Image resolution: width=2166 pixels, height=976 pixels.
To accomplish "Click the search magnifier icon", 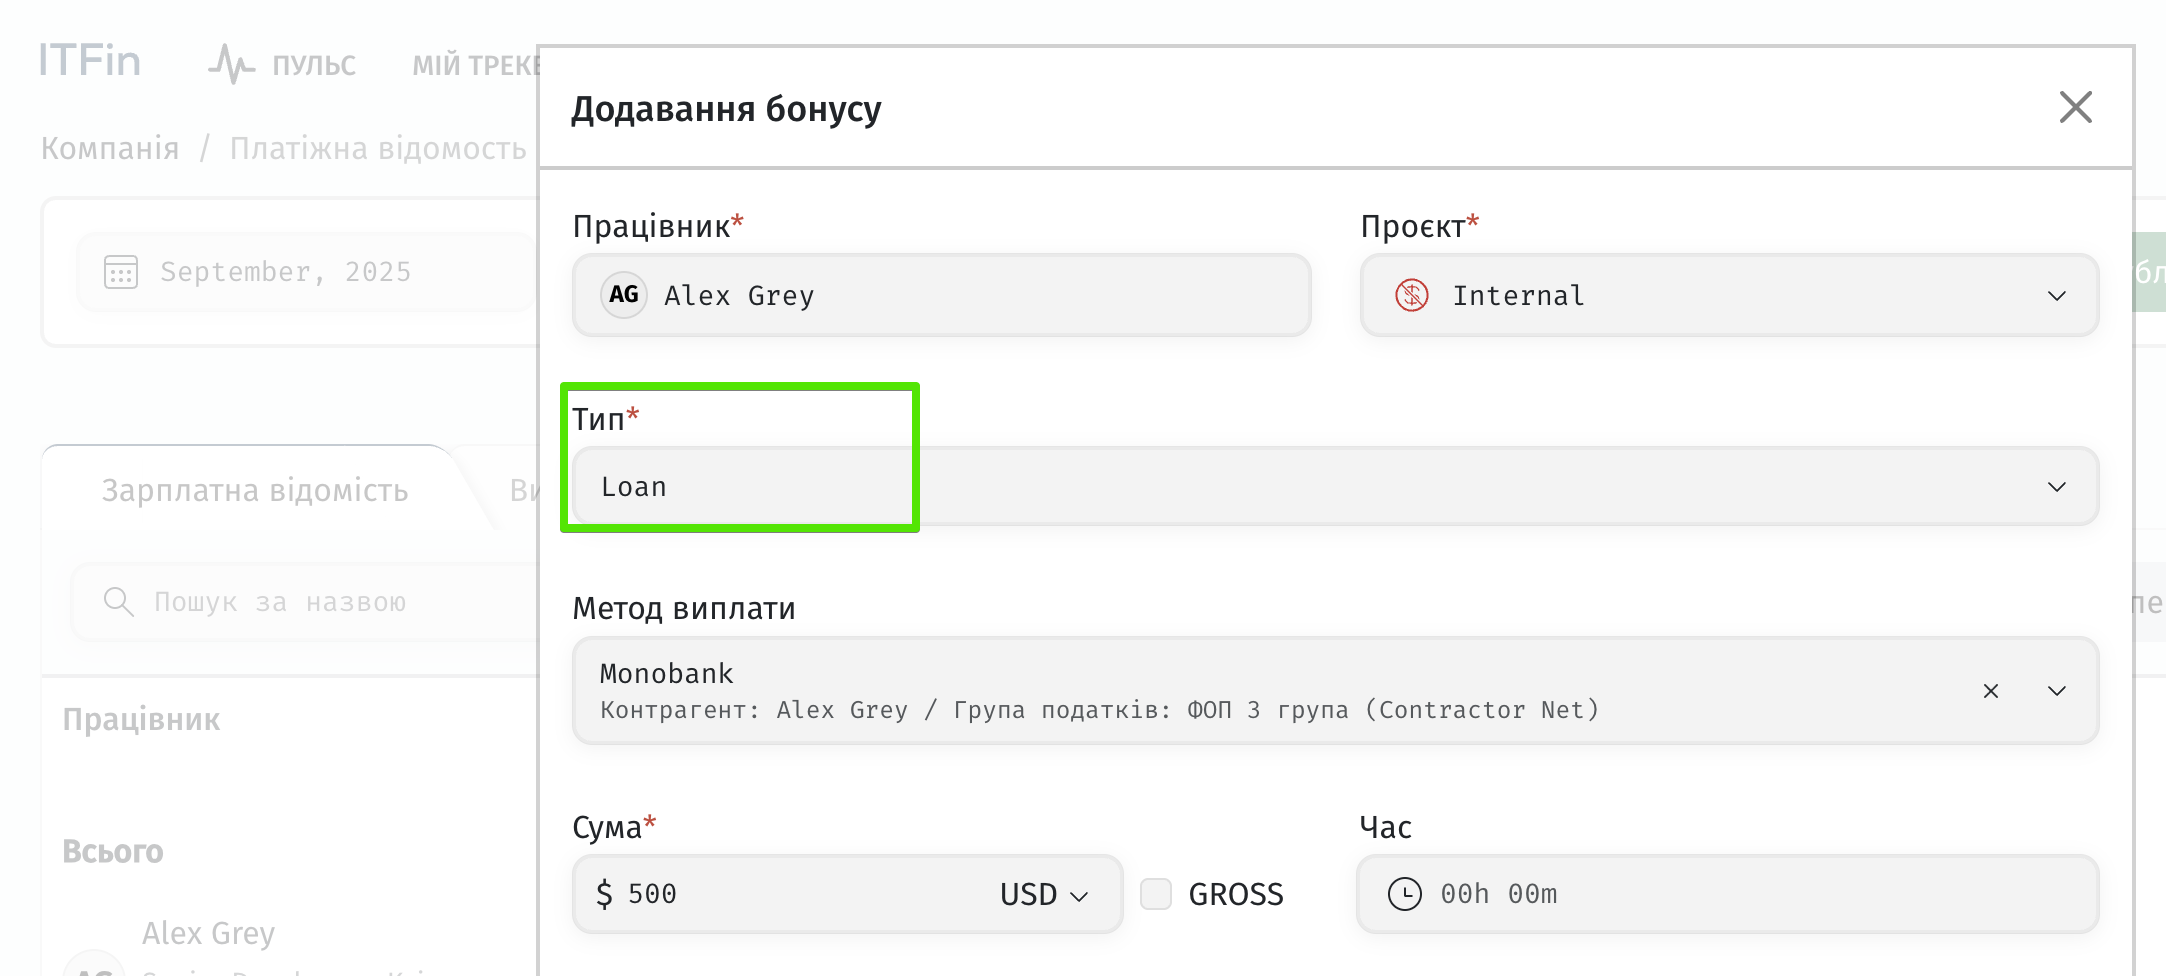I will (118, 602).
